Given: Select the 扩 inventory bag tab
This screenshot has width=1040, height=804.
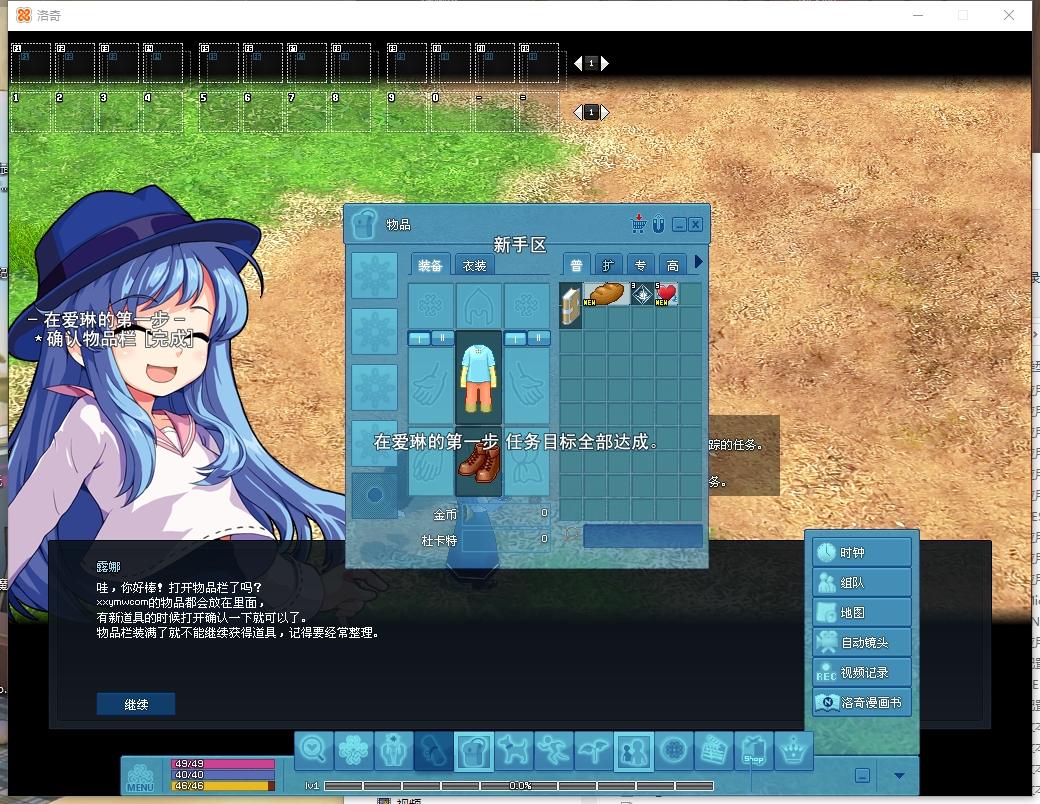Looking at the screenshot, I should (x=608, y=265).
